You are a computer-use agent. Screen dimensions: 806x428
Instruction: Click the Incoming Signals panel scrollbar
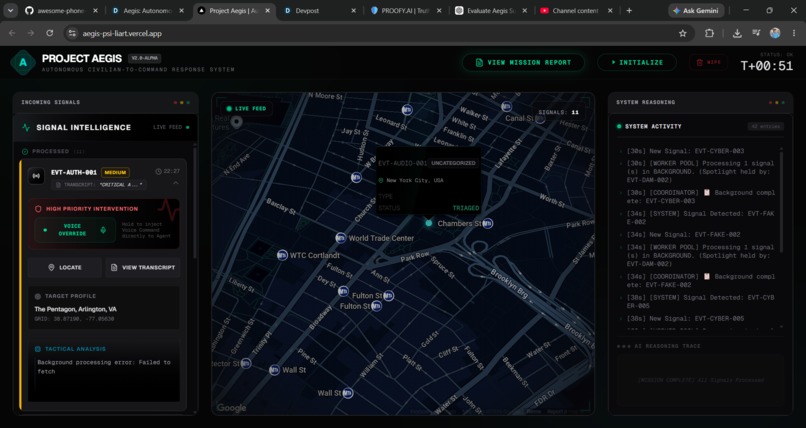click(x=195, y=203)
